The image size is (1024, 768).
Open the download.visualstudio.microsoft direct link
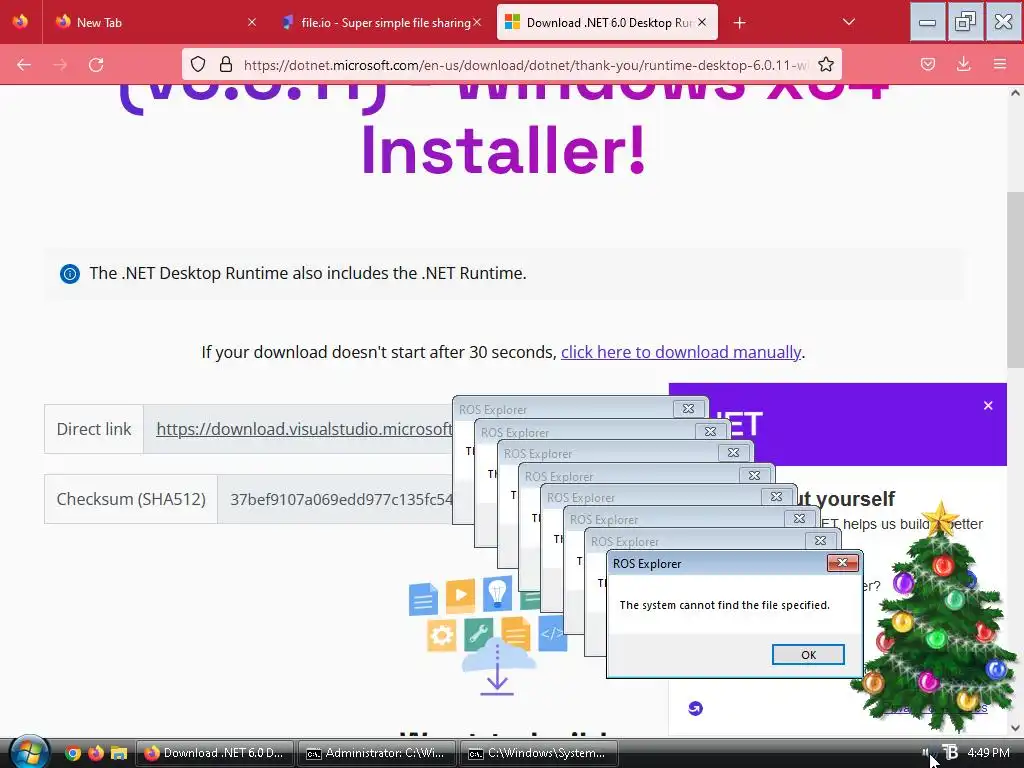[304, 429]
